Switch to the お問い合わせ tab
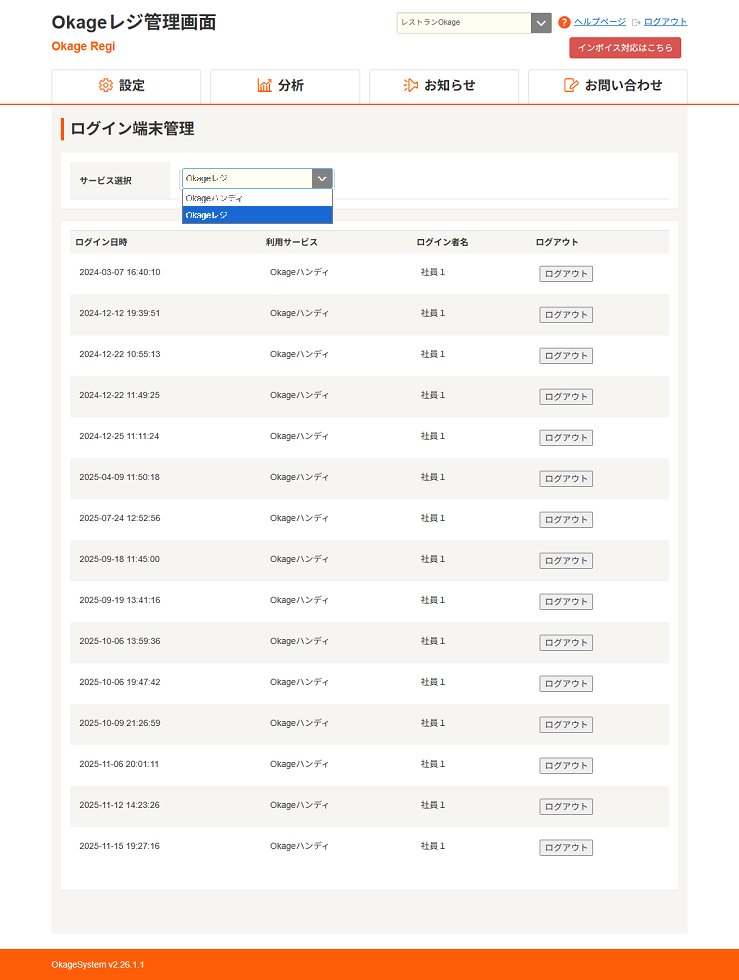Screen dimensions: 739x980 [622, 86]
